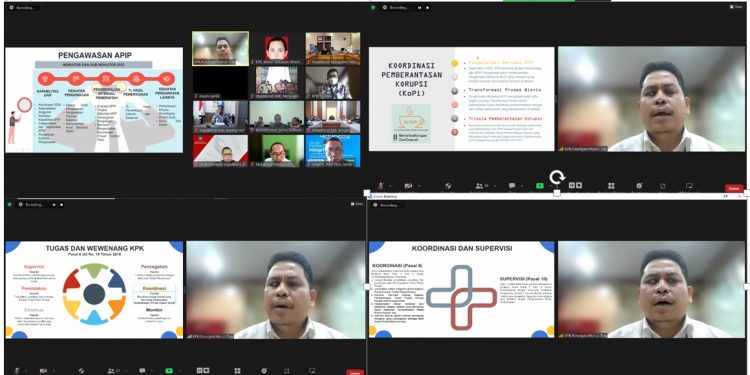750x375 pixels.
Task: Mute microphone in bottom-left Zoom window toolbar
Action: (17, 371)
